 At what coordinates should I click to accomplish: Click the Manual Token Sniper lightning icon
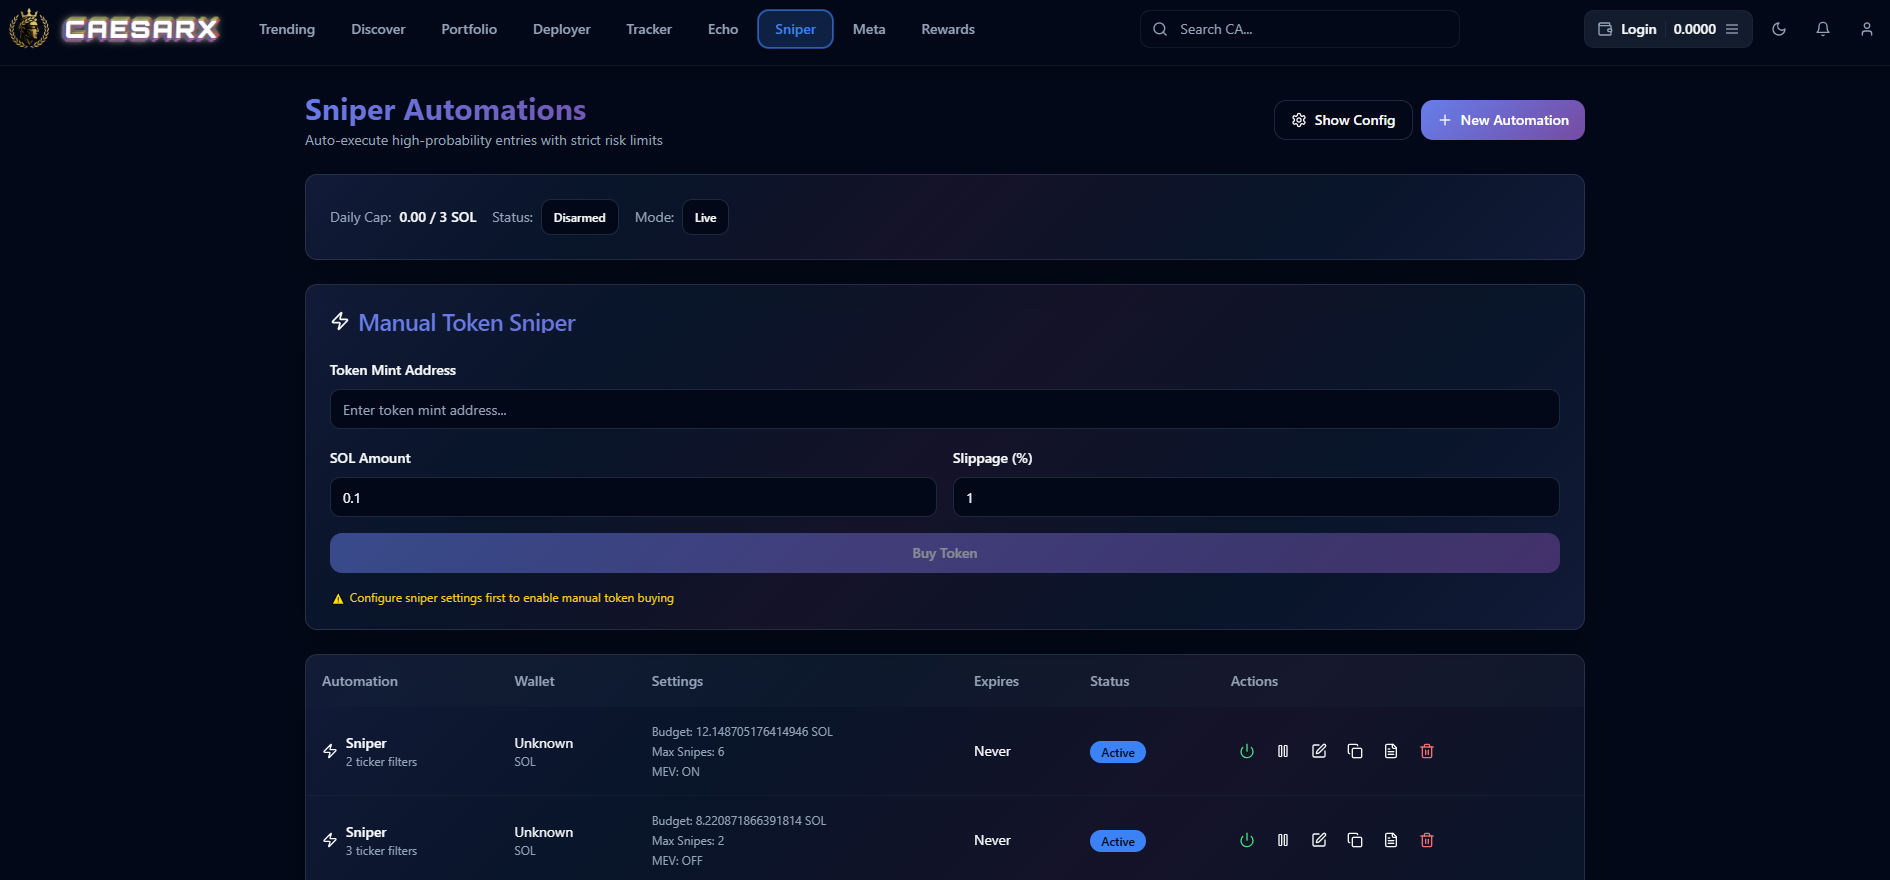pyautogui.click(x=340, y=321)
